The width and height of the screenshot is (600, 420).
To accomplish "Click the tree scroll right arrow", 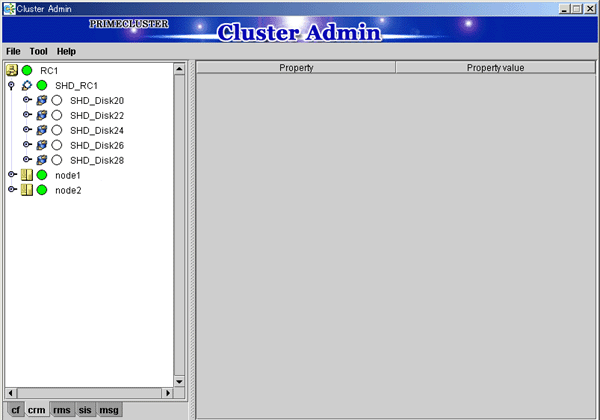I will (x=168, y=393).
